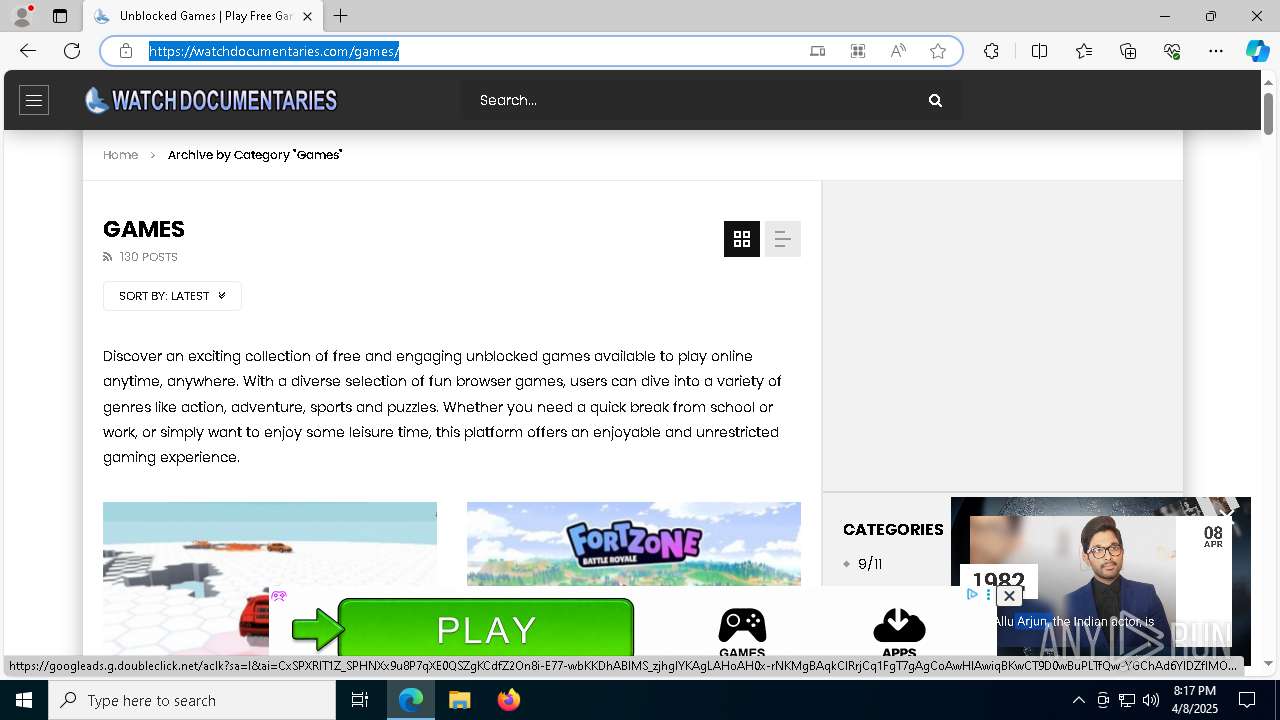1280x720 pixels.
Task: Click the search magnifier icon
Action: [x=935, y=100]
